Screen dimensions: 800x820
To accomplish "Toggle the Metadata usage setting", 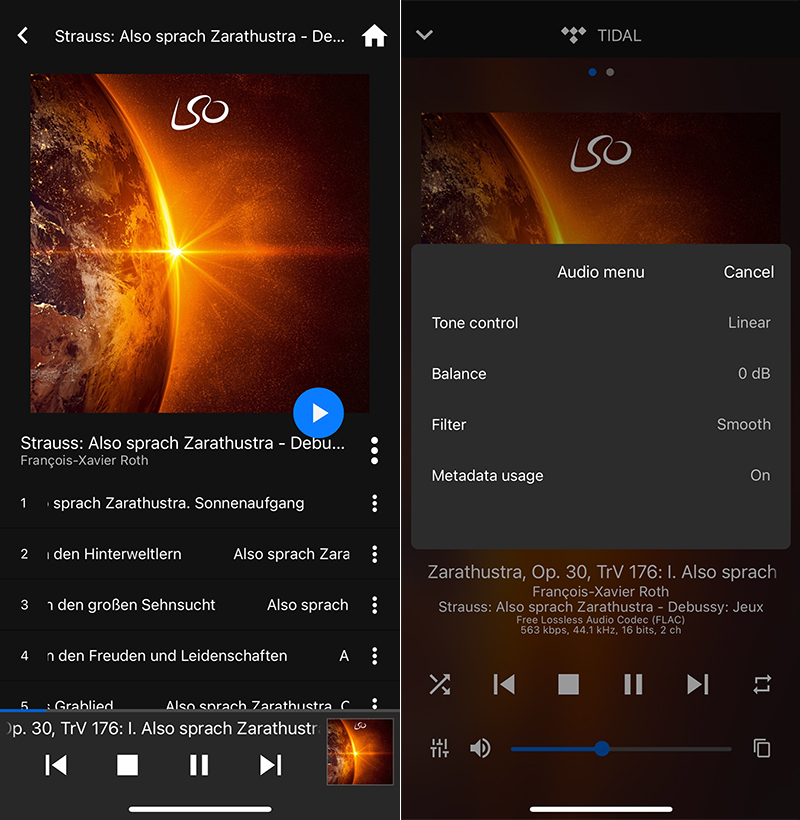I will (x=601, y=475).
